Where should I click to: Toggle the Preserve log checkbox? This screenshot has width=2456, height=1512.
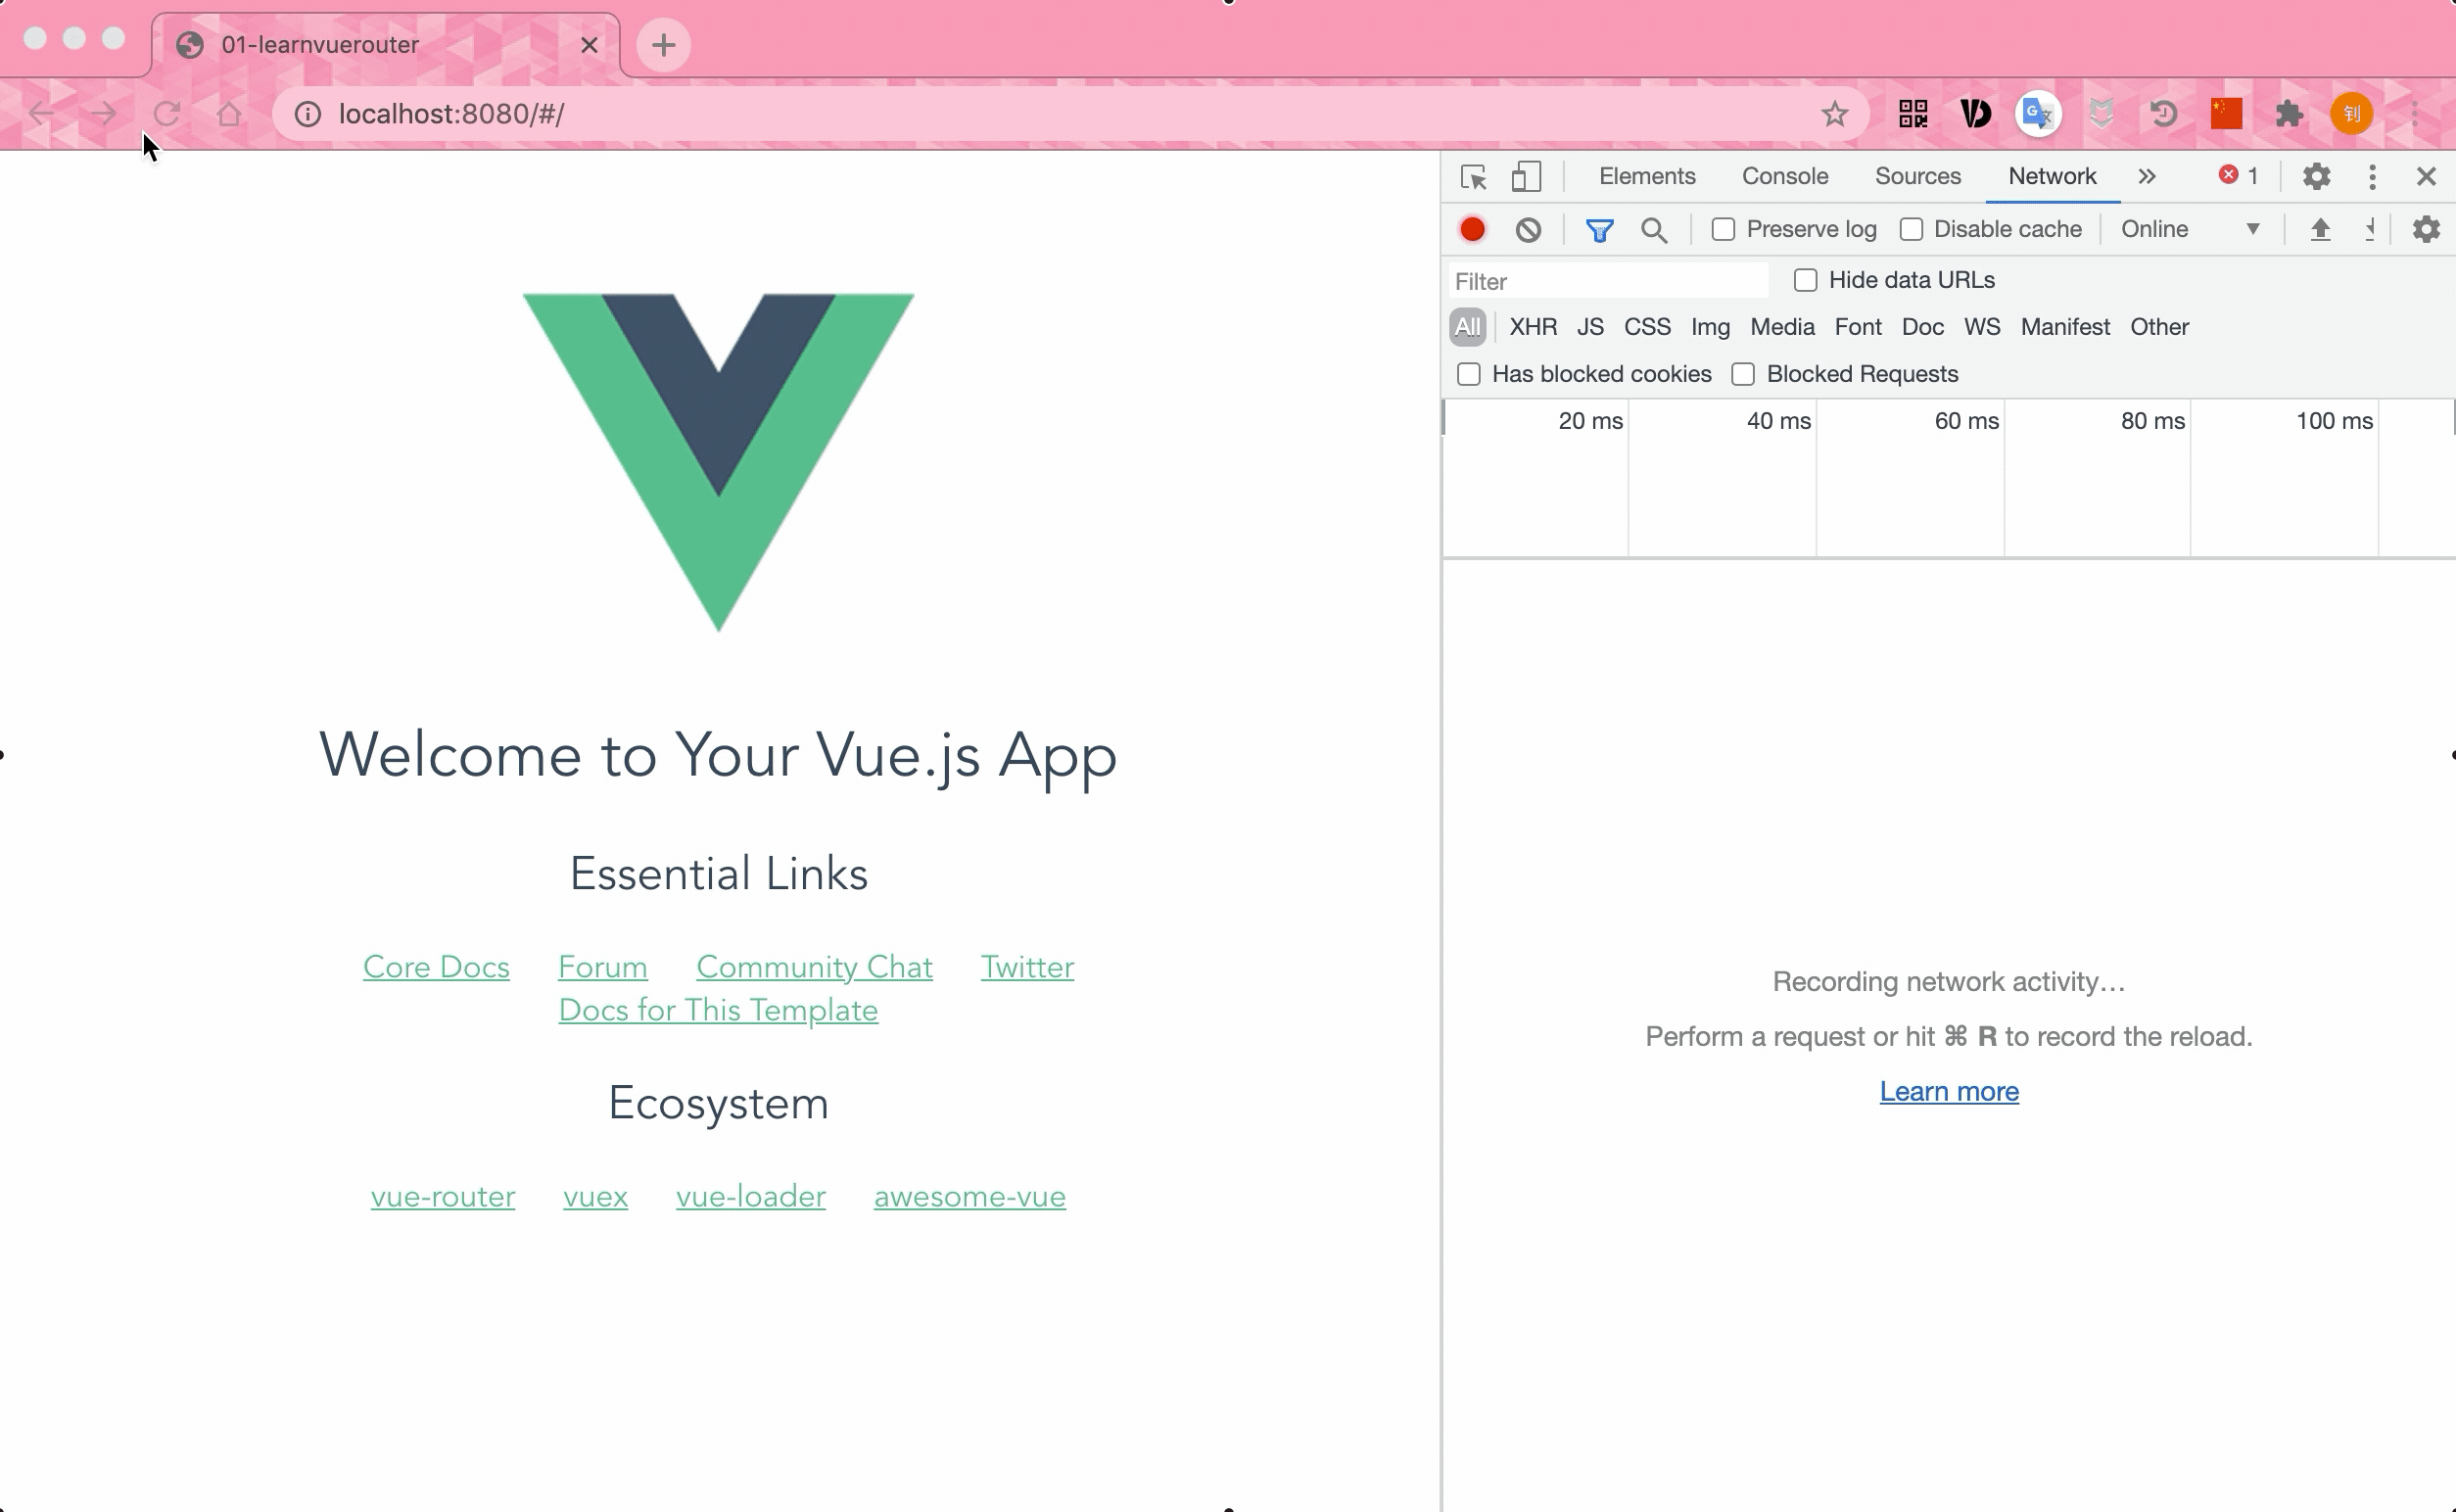(x=1726, y=228)
